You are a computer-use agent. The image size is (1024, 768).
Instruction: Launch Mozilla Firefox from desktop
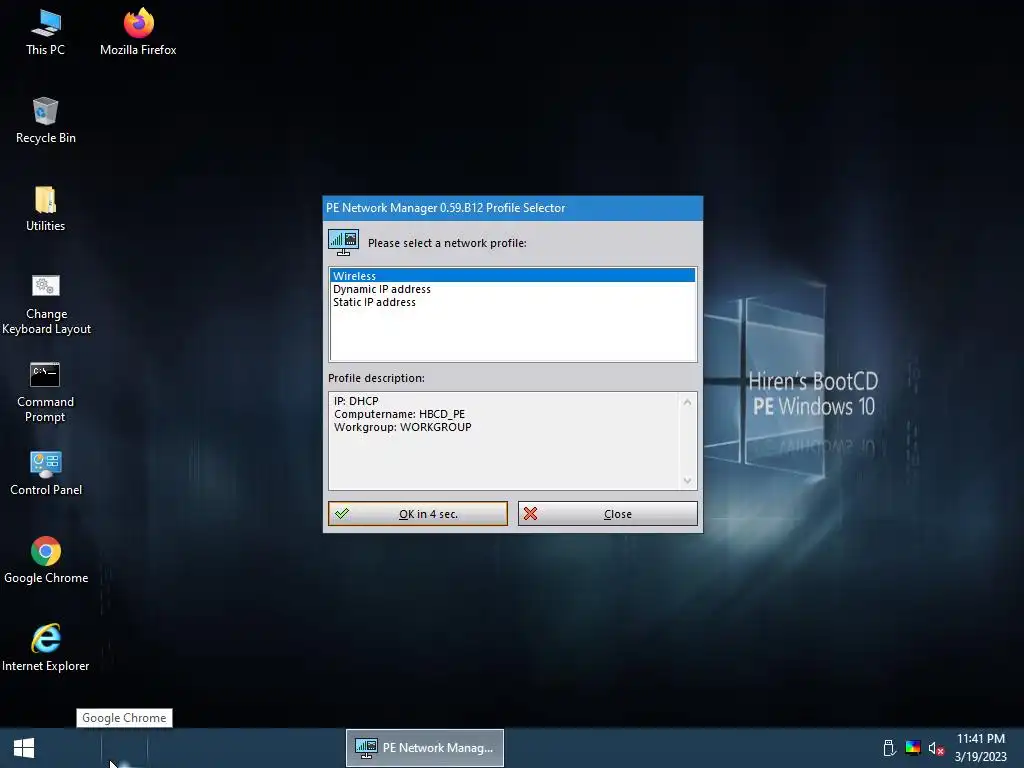pyautogui.click(x=138, y=32)
